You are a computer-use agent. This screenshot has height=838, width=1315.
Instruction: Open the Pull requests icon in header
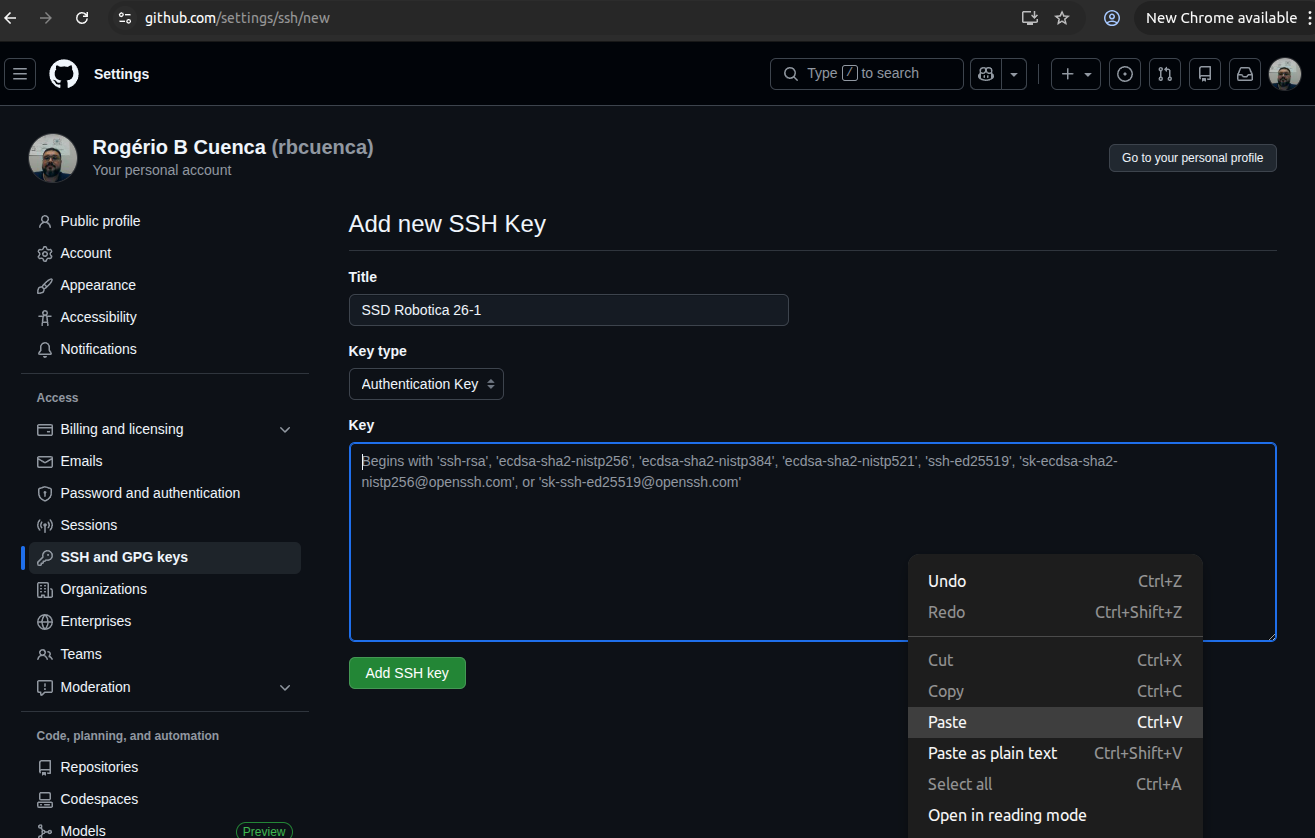pos(1165,74)
